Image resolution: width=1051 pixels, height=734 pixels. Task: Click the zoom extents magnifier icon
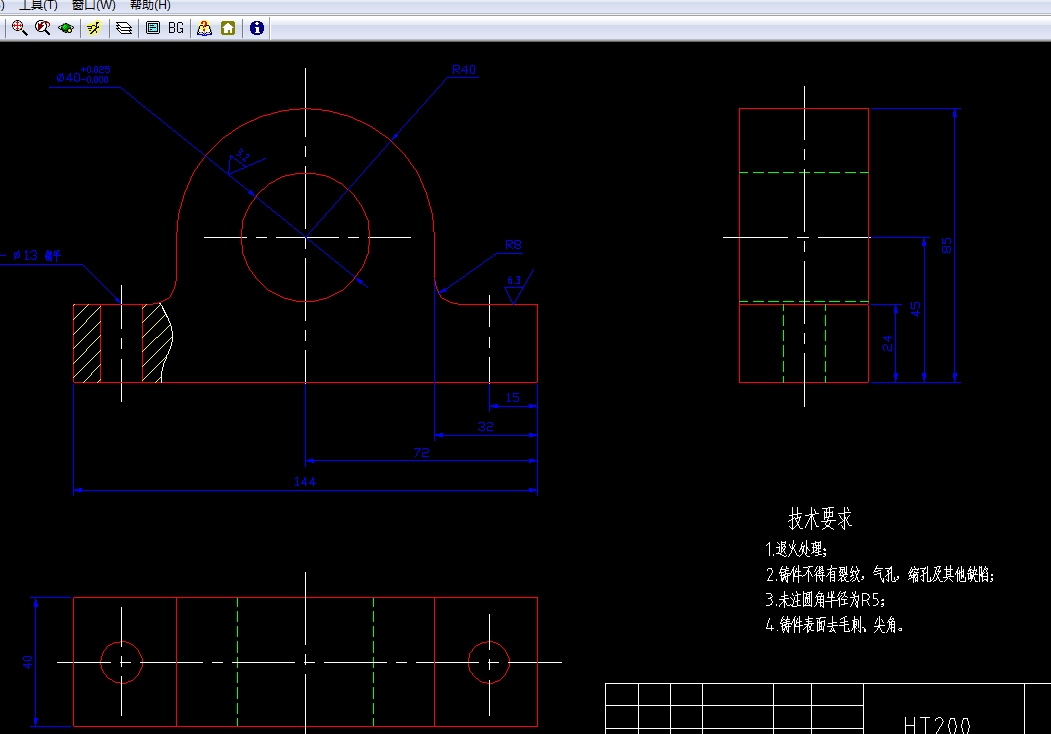[19, 27]
